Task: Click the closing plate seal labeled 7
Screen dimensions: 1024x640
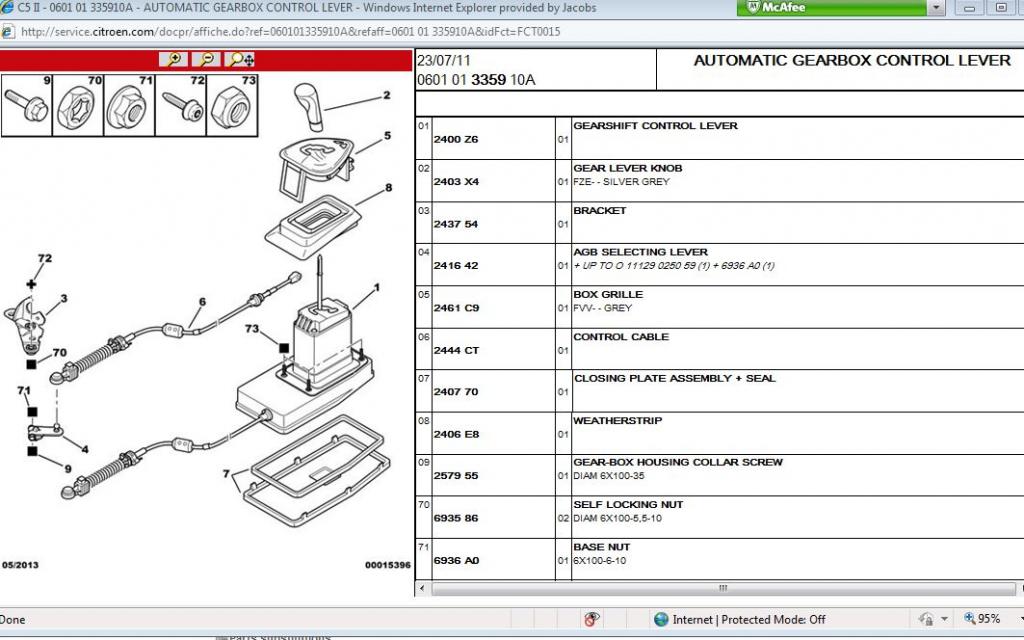Action: (316, 472)
